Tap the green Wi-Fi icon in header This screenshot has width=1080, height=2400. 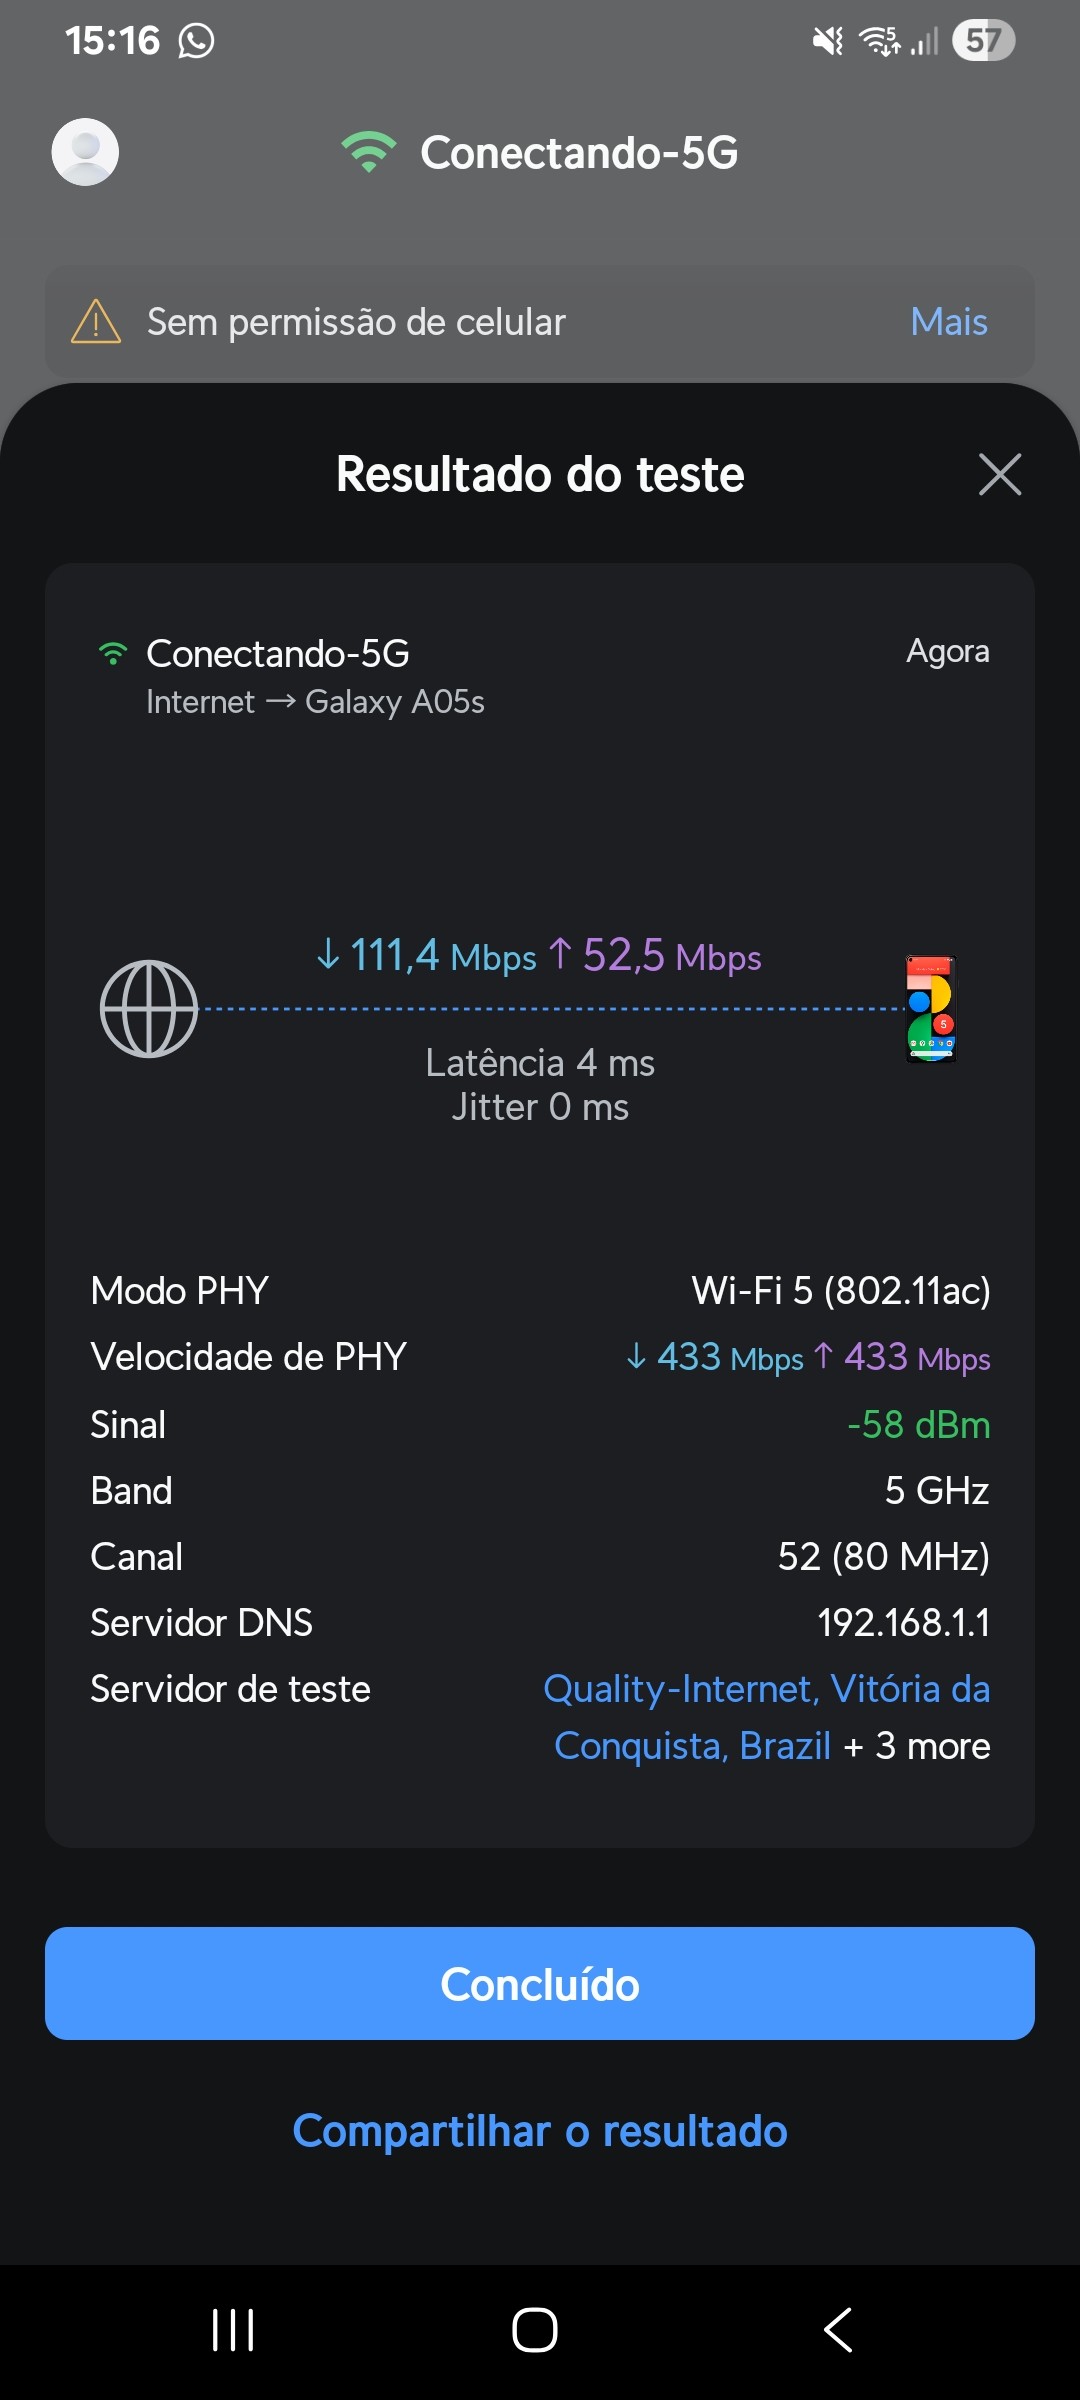[x=369, y=152]
